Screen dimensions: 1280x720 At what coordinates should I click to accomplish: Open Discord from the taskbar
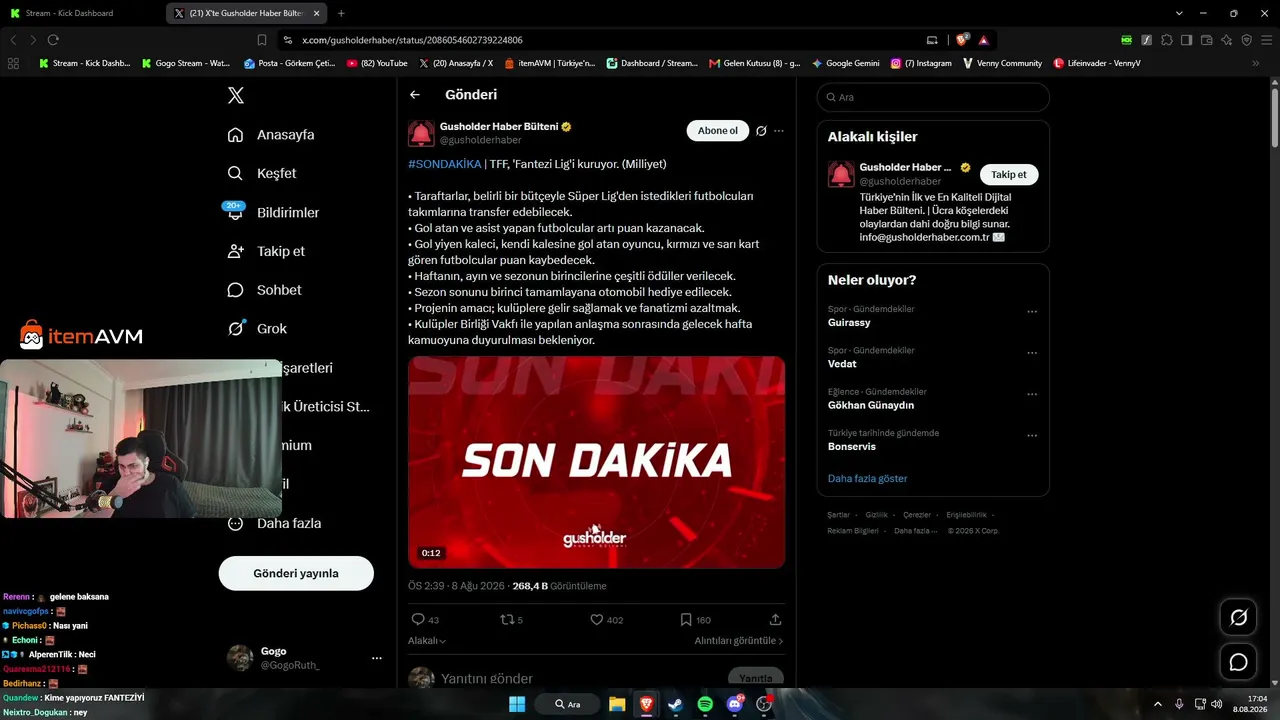coord(735,704)
